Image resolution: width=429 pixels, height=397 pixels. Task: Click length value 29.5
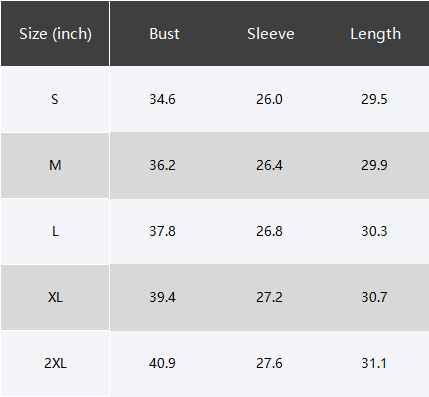tap(374, 99)
